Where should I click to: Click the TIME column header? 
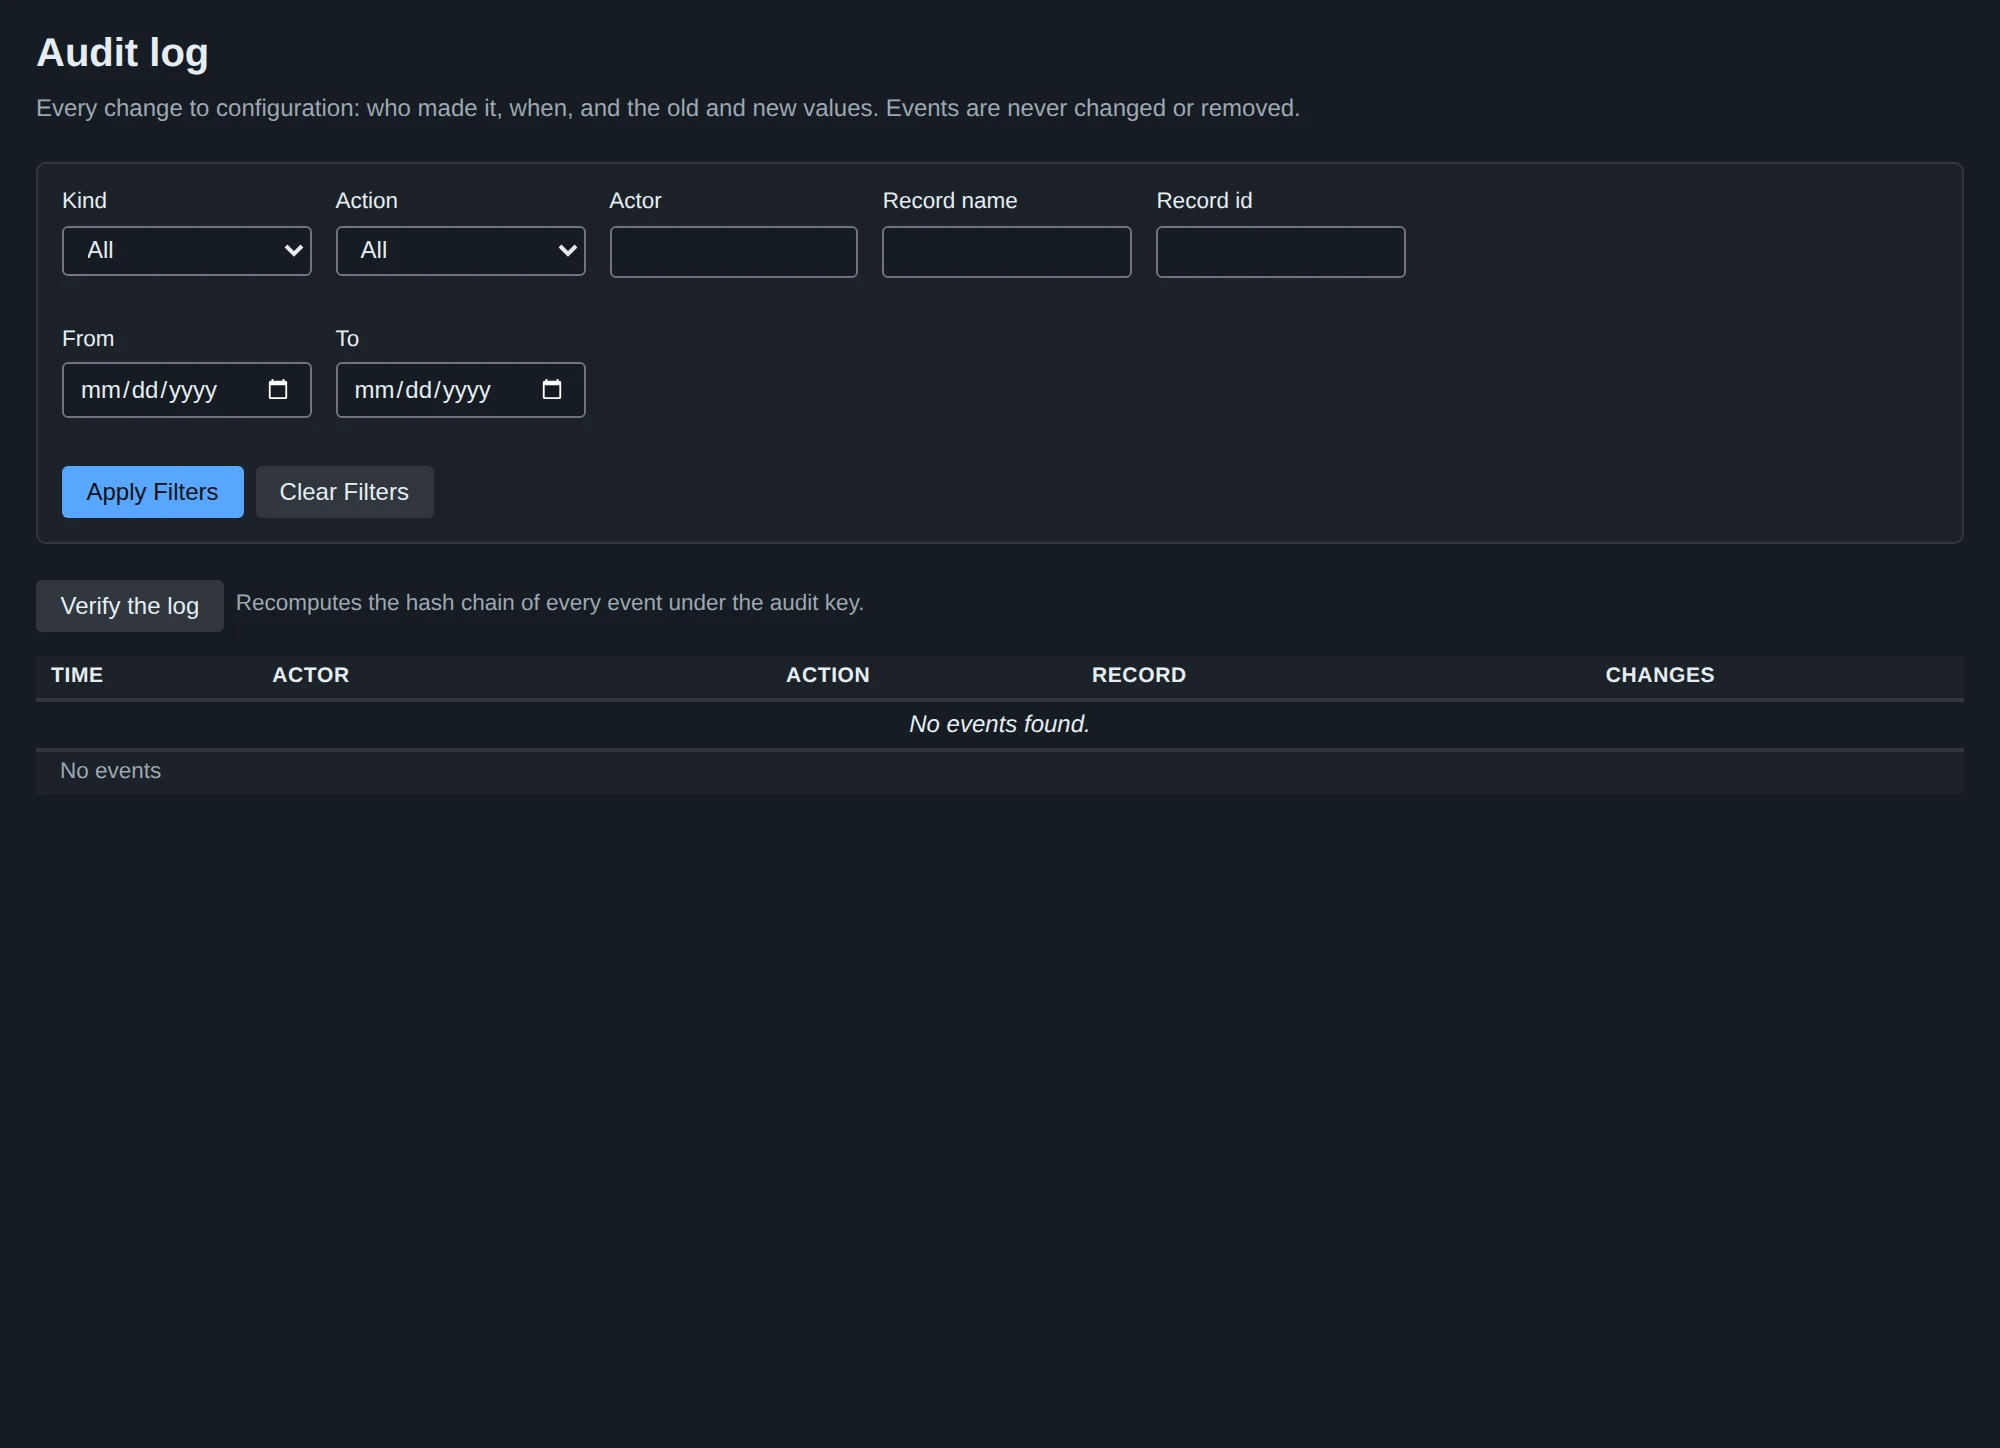77,675
